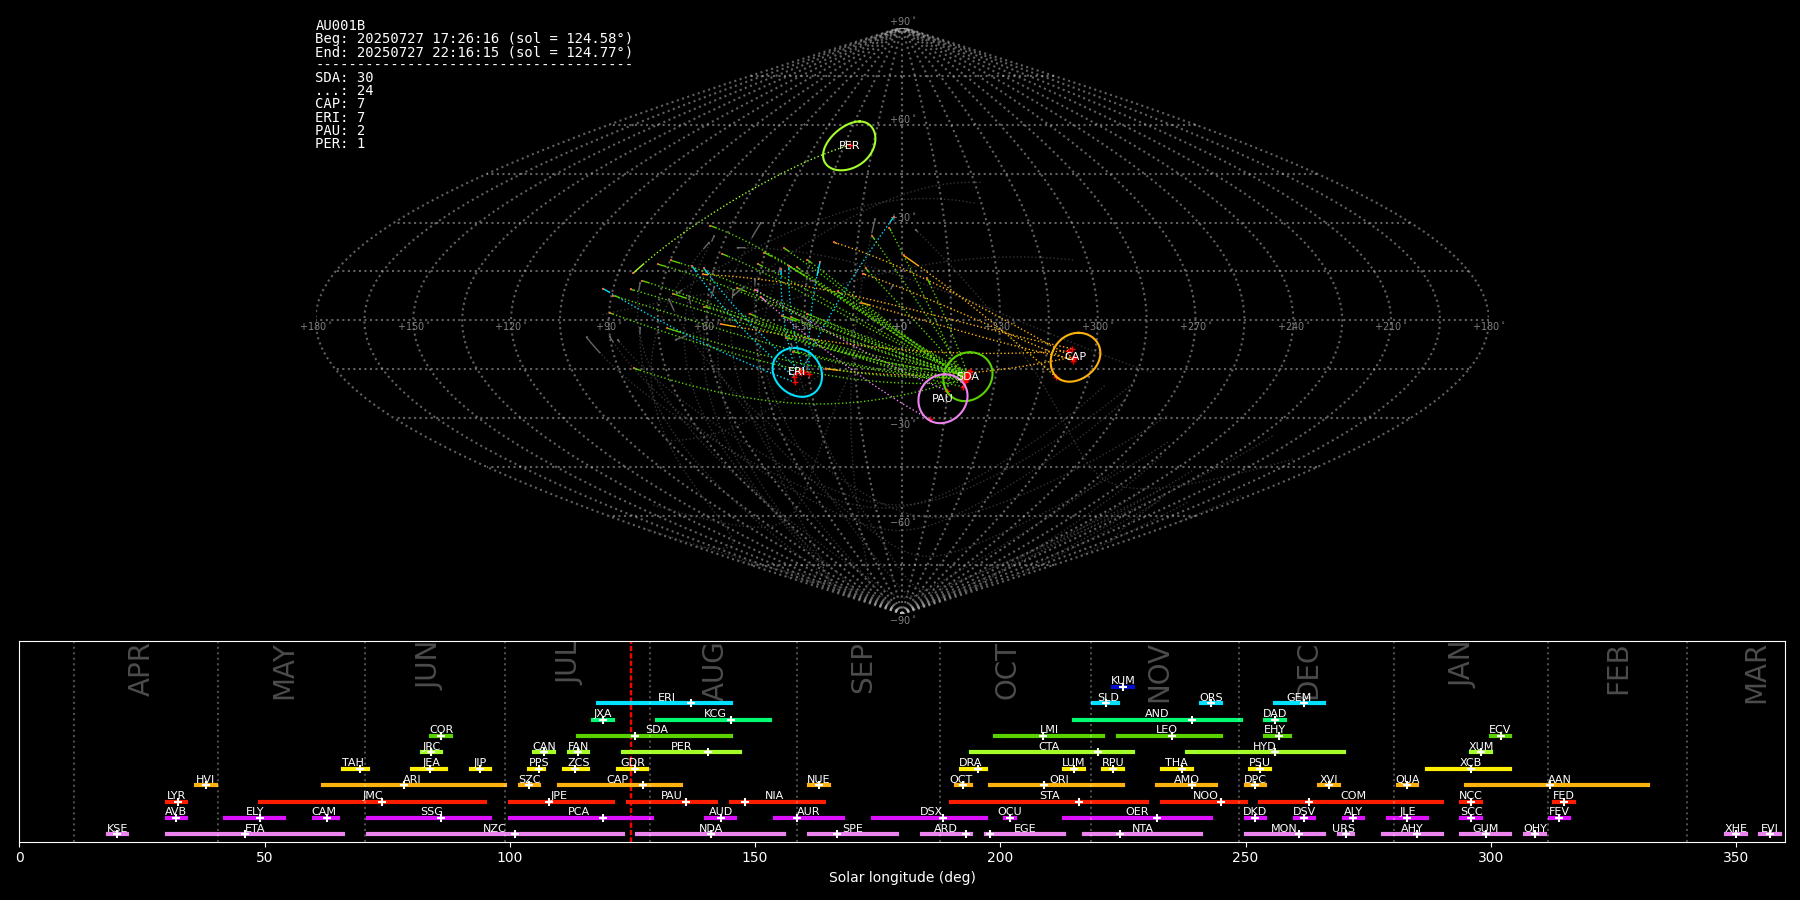Click the ARI shower label

[412, 780]
